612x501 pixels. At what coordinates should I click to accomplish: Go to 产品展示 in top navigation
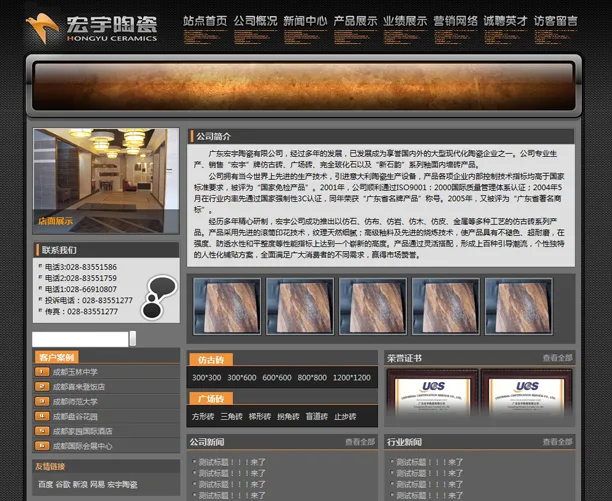pos(355,20)
